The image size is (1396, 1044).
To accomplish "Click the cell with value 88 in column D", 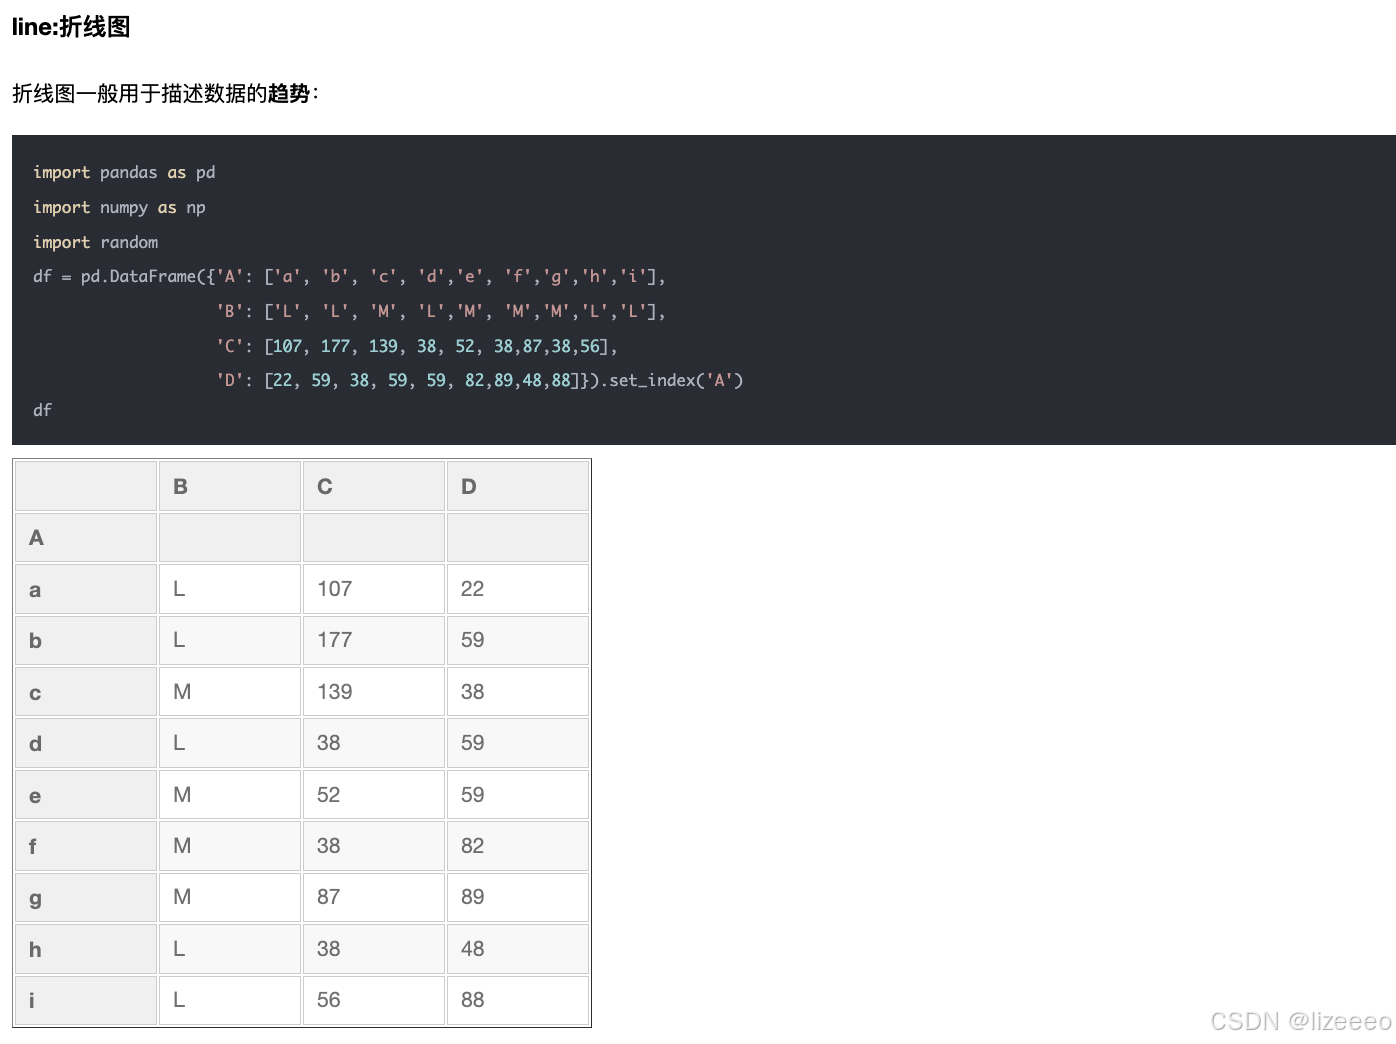I will point(472,1000).
